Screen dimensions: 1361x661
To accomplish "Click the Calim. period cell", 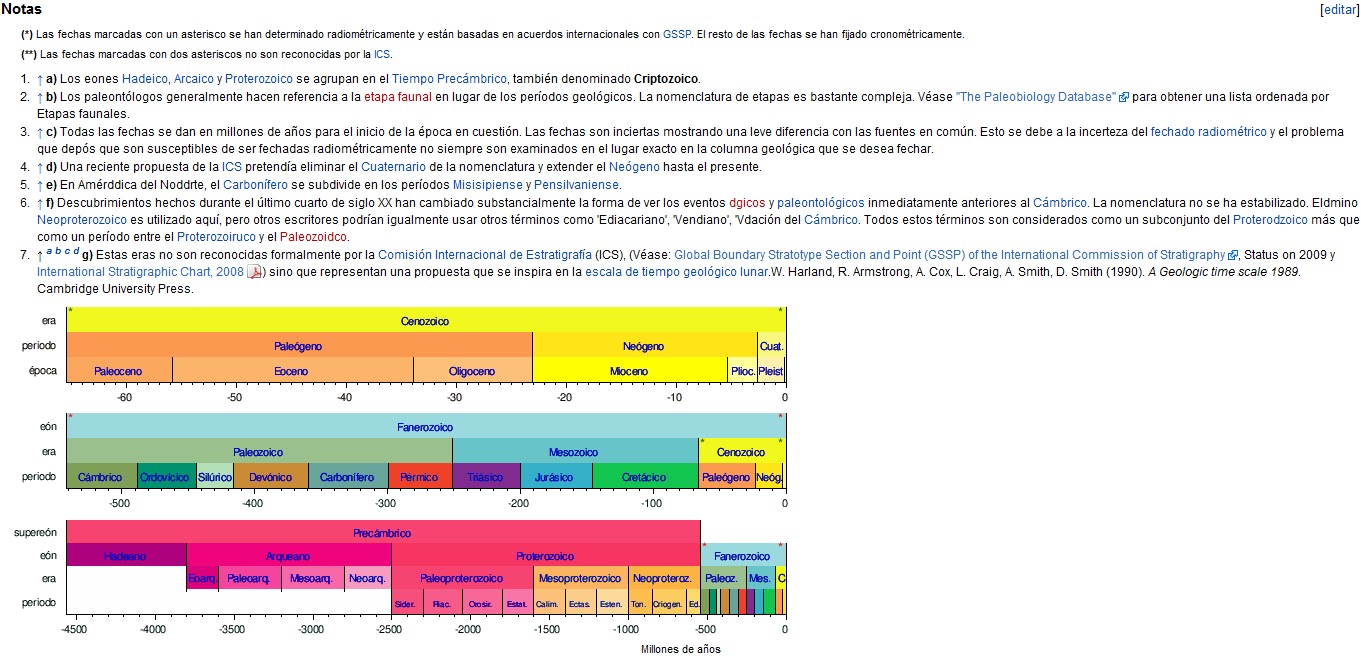I will coord(548,603).
